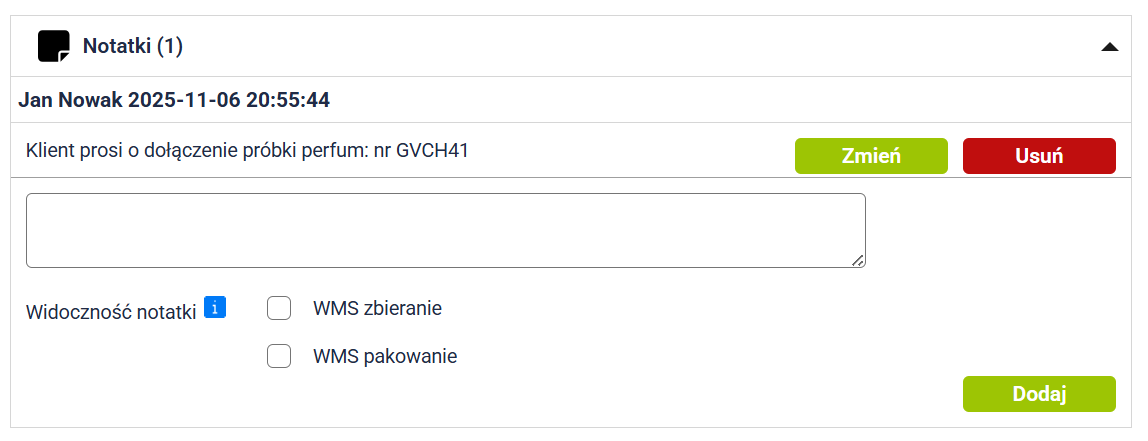1148x441 pixels.
Task: Delete the note with the red Usuń button
Action: point(1038,156)
